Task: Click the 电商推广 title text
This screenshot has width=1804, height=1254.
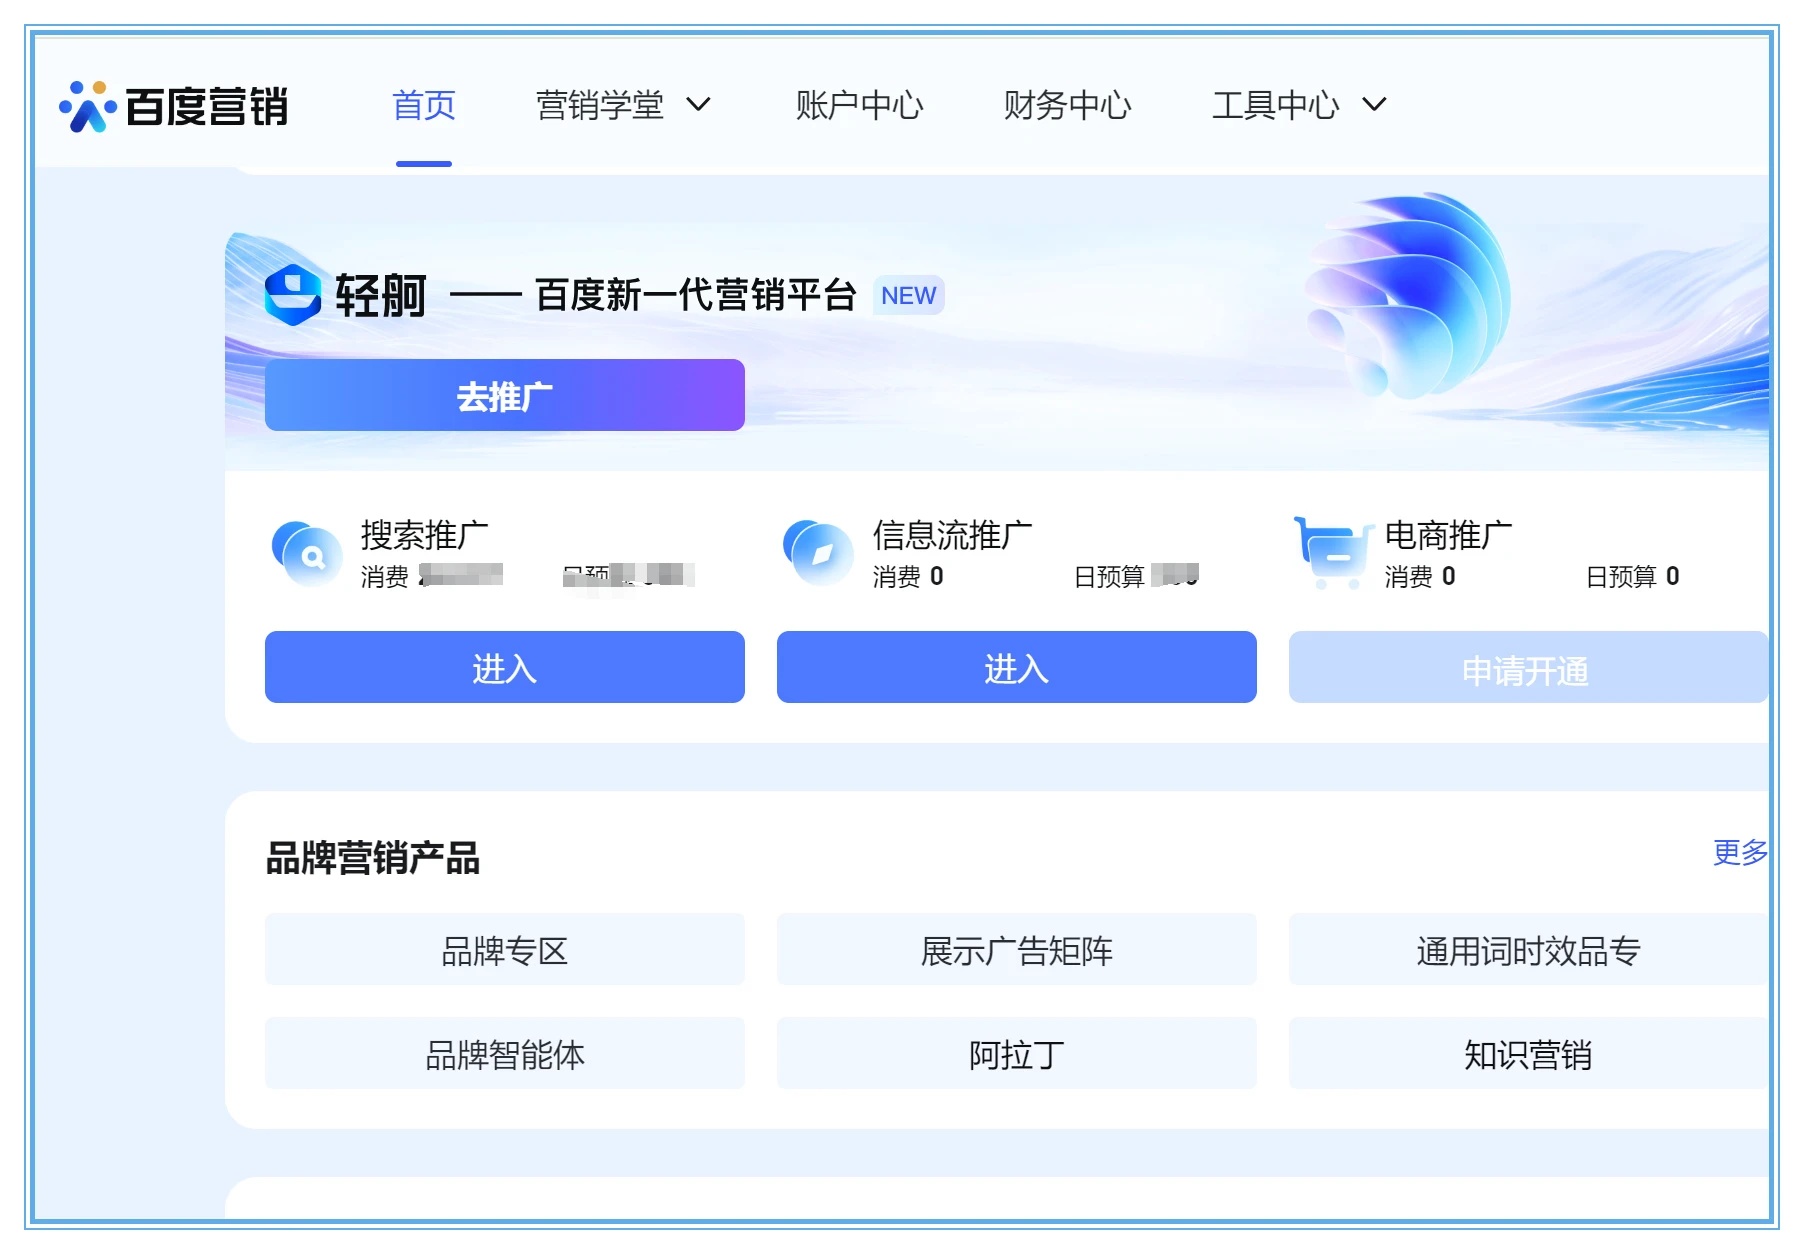Action: pyautogui.click(x=1448, y=535)
